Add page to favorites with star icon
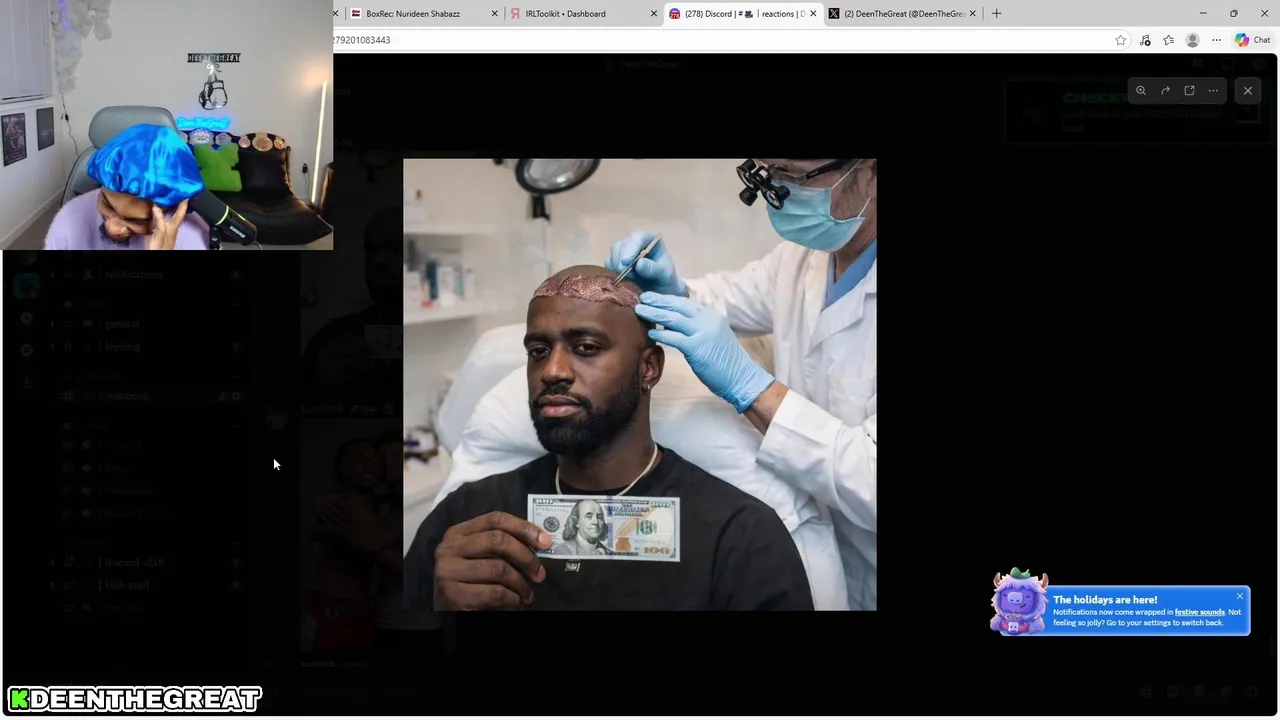The height and width of the screenshot is (720, 1280). pos(1121,40)
